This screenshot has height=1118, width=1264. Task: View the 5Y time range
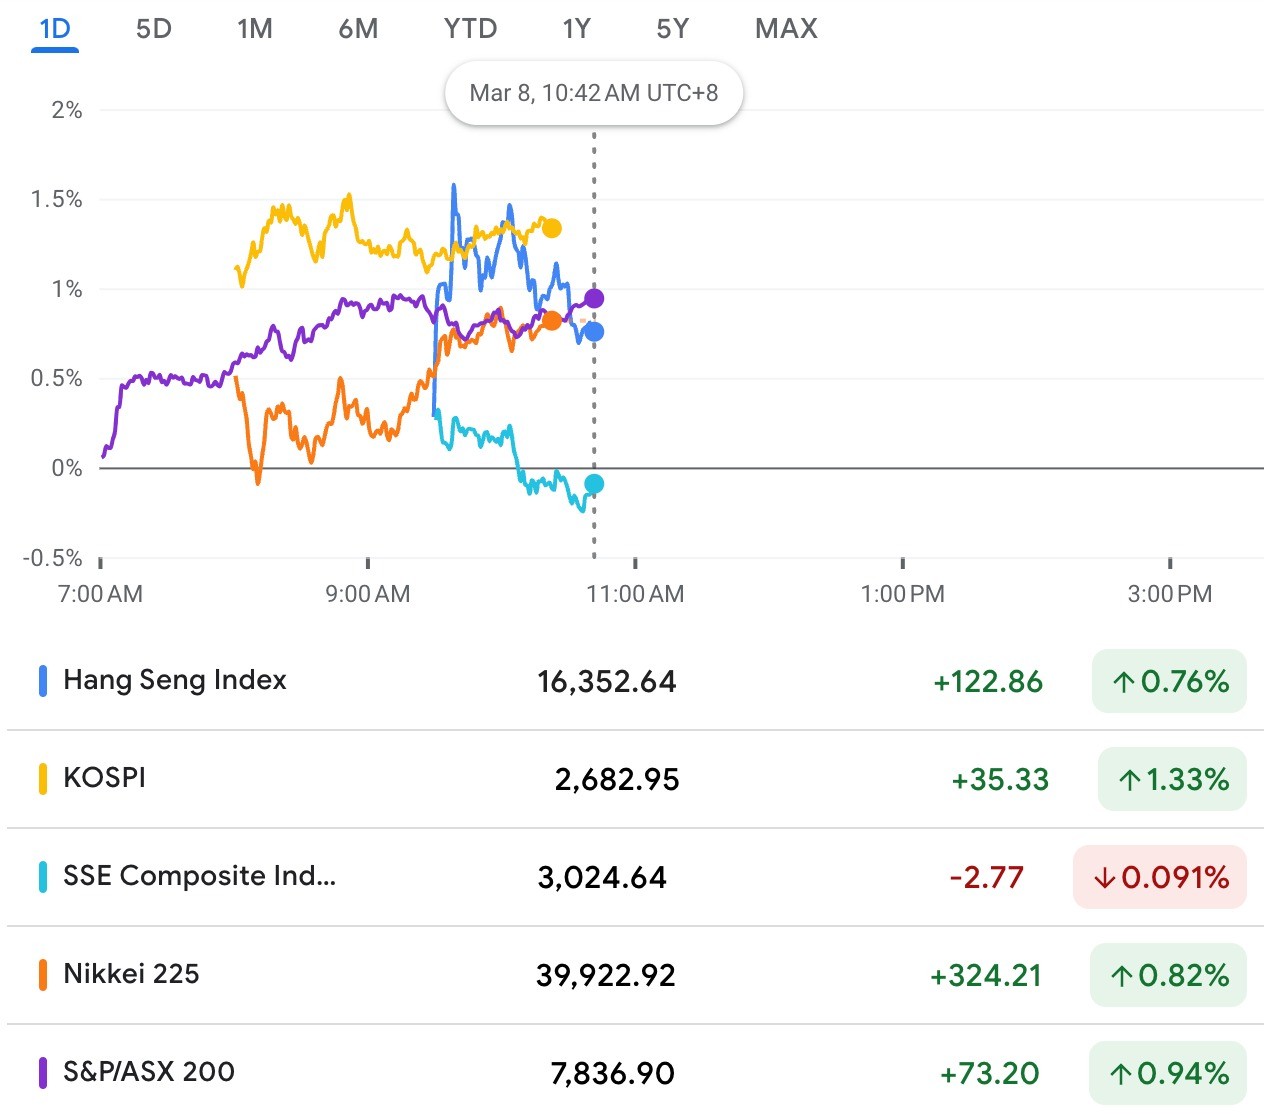point(673,28)
